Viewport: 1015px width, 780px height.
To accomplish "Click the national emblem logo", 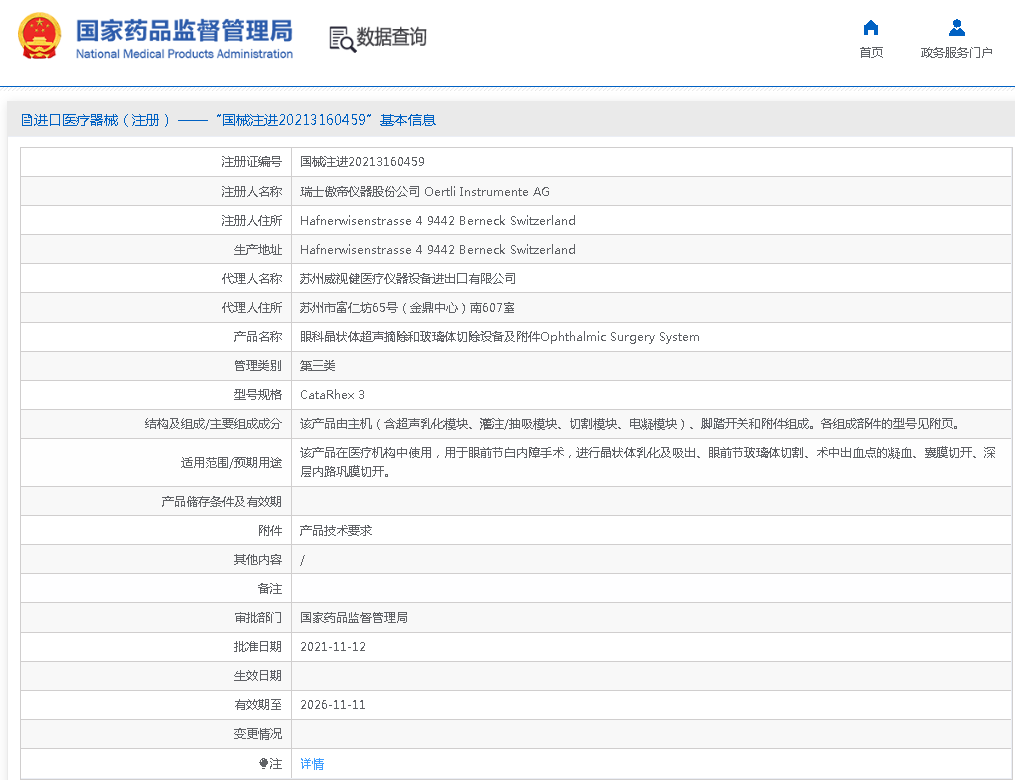I will 39,37.
